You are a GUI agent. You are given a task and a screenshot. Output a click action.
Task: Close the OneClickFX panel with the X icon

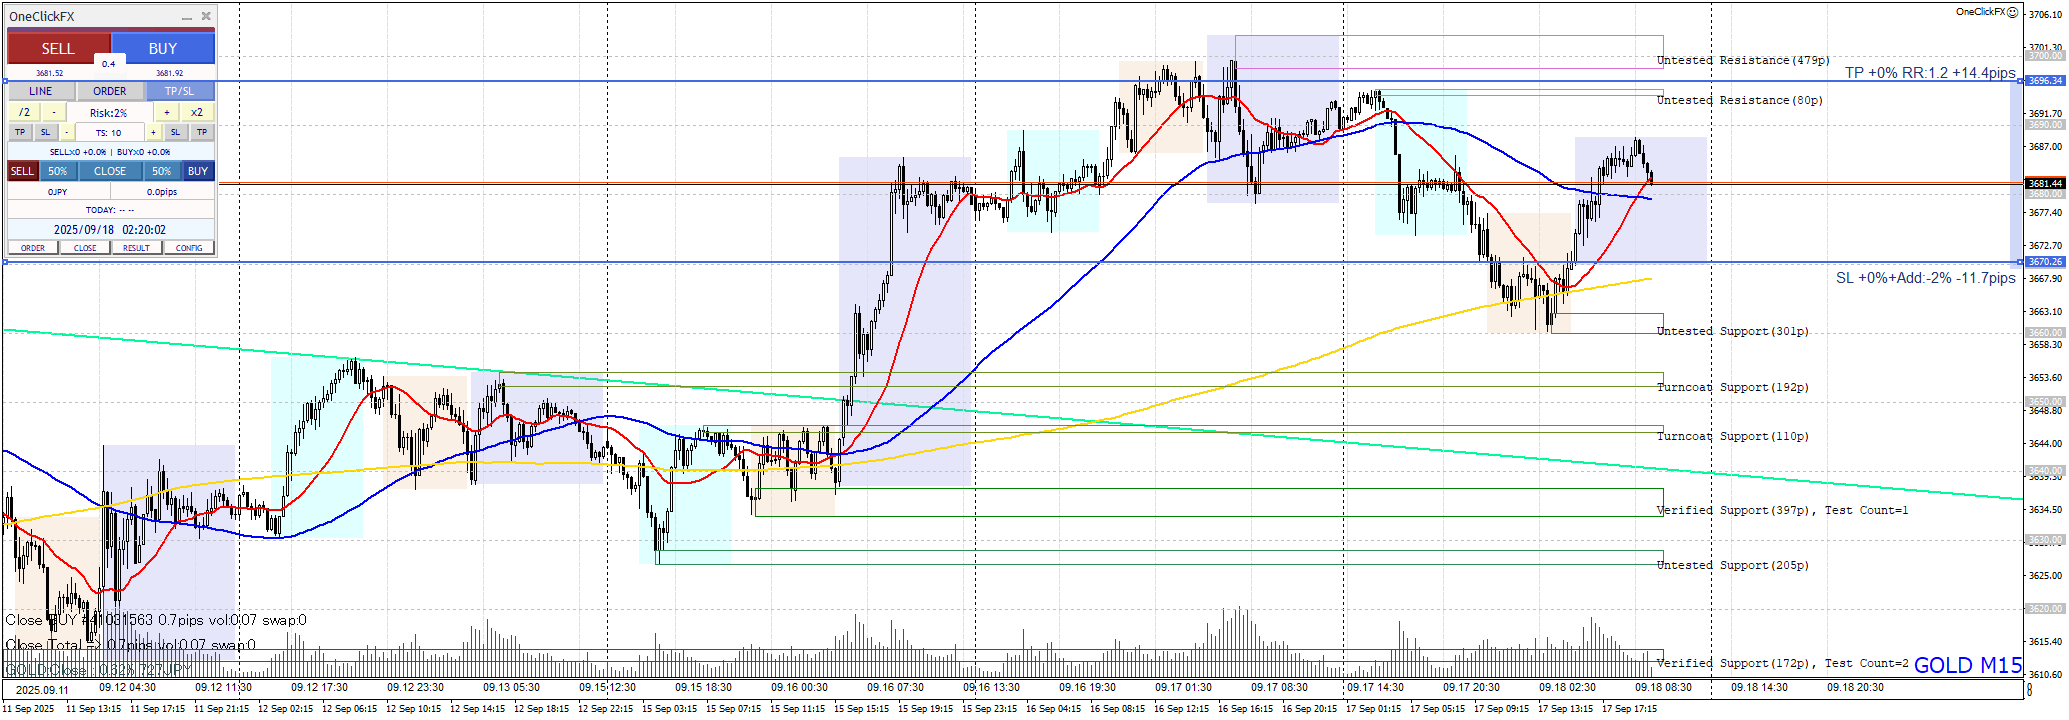tap(206, 16)
